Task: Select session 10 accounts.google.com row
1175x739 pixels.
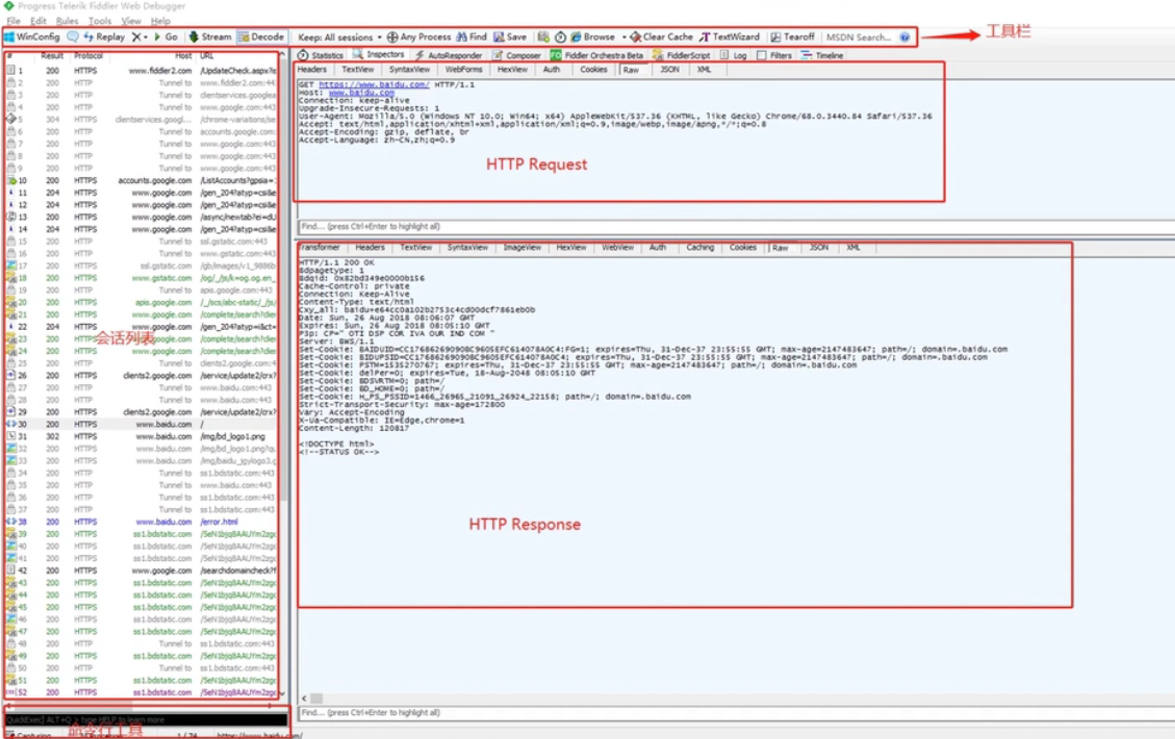Action: [x=141, y=181]
